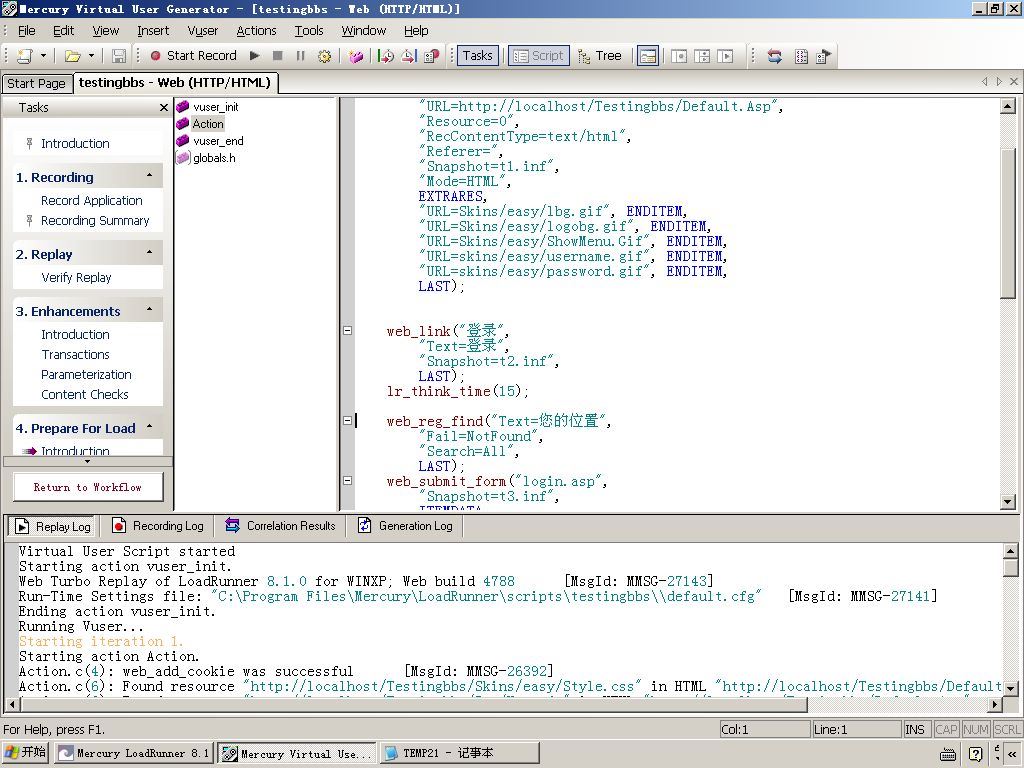
Task: Open Parameterization task link
Action: tap(86, 375)
